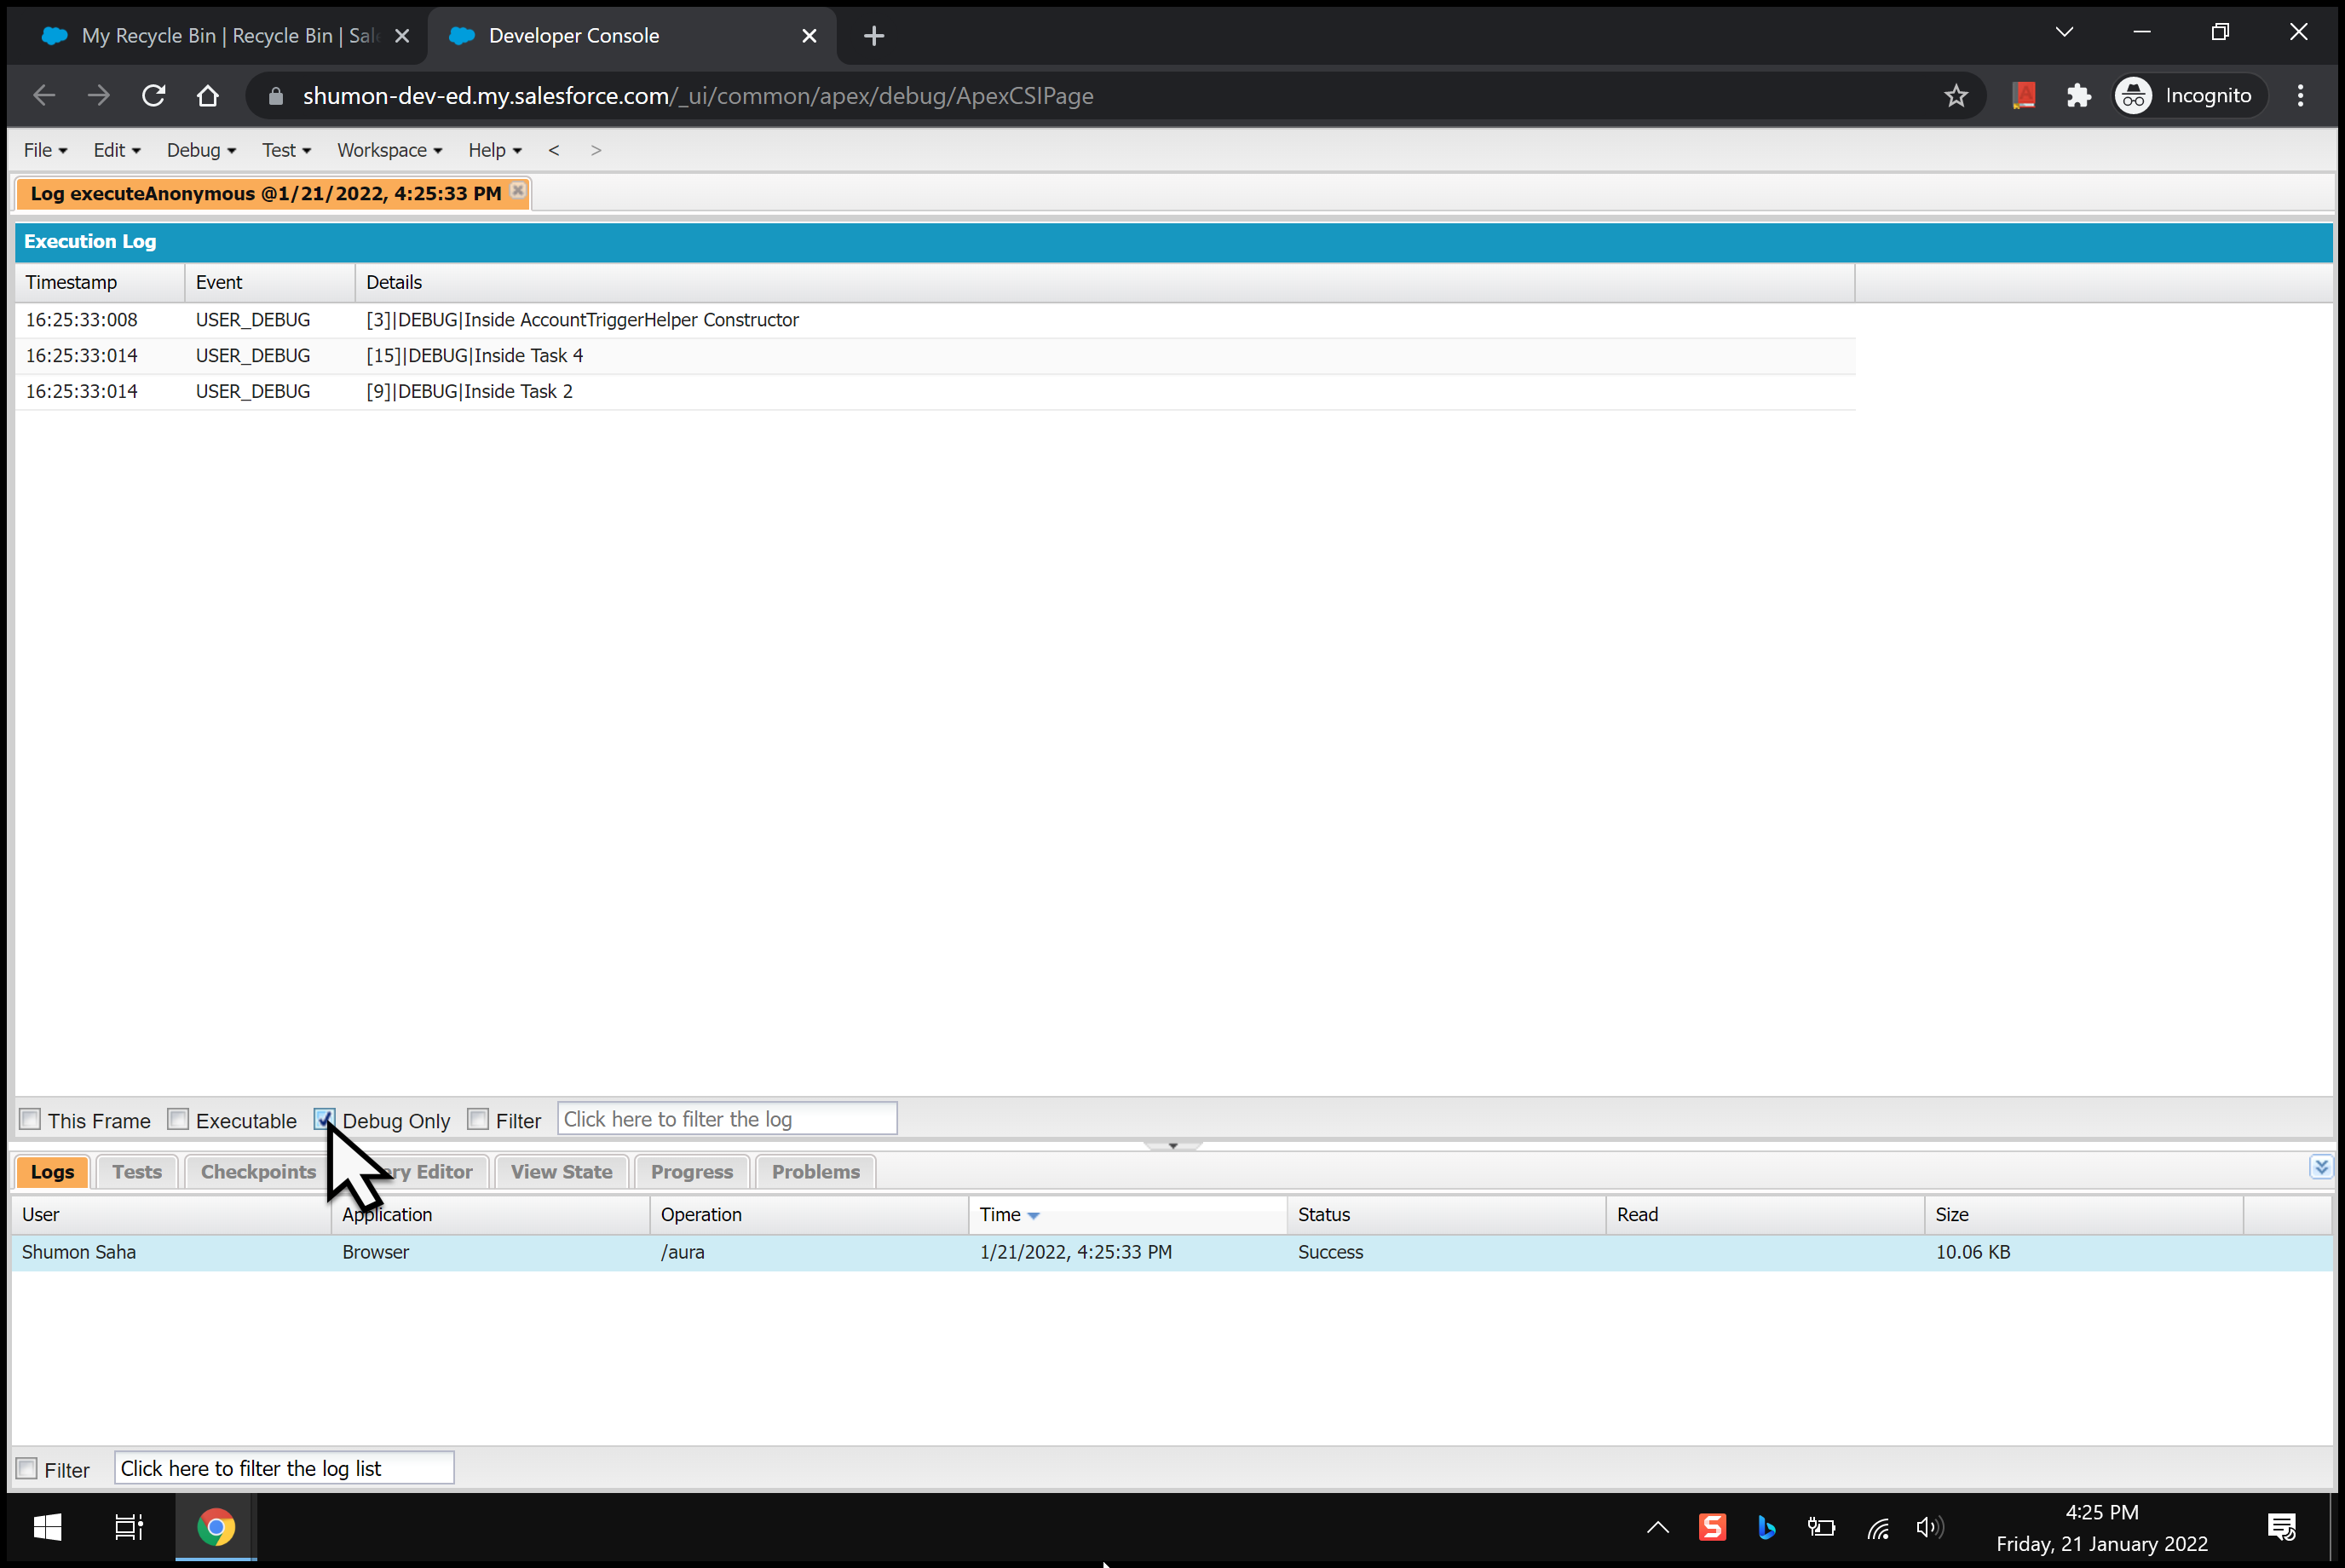
Task: Open Windows notification center
Action: point(2281,1527)
